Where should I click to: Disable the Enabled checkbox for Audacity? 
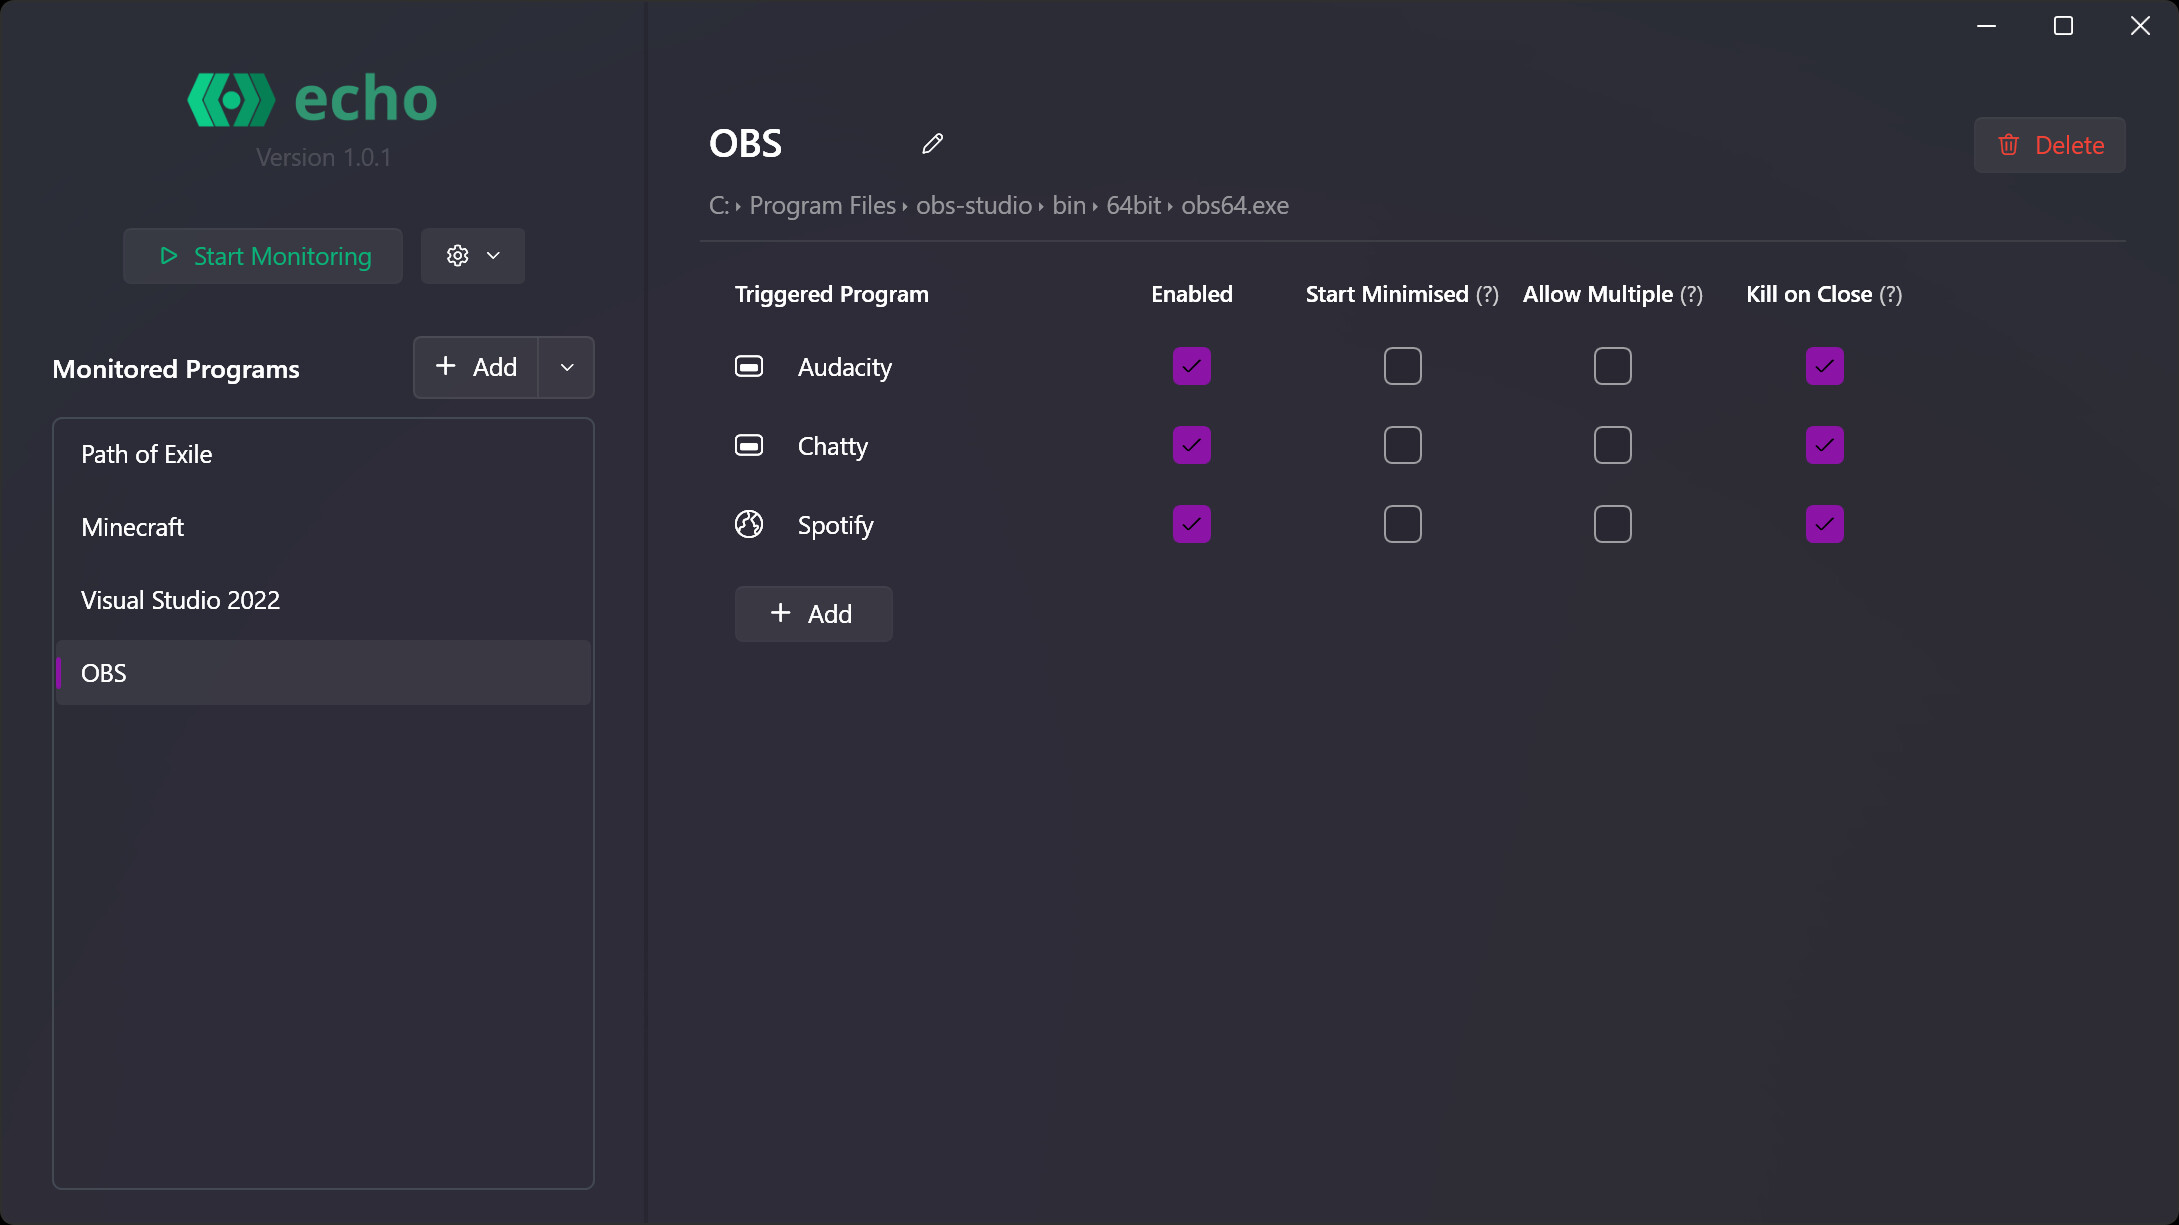(x=1191, y=366)
